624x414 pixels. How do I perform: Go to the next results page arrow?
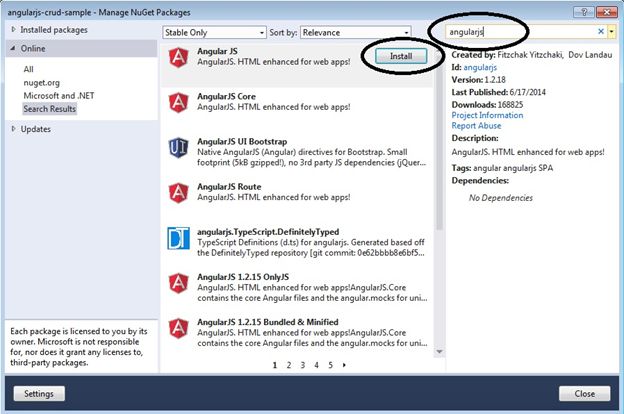click(344, 365)
